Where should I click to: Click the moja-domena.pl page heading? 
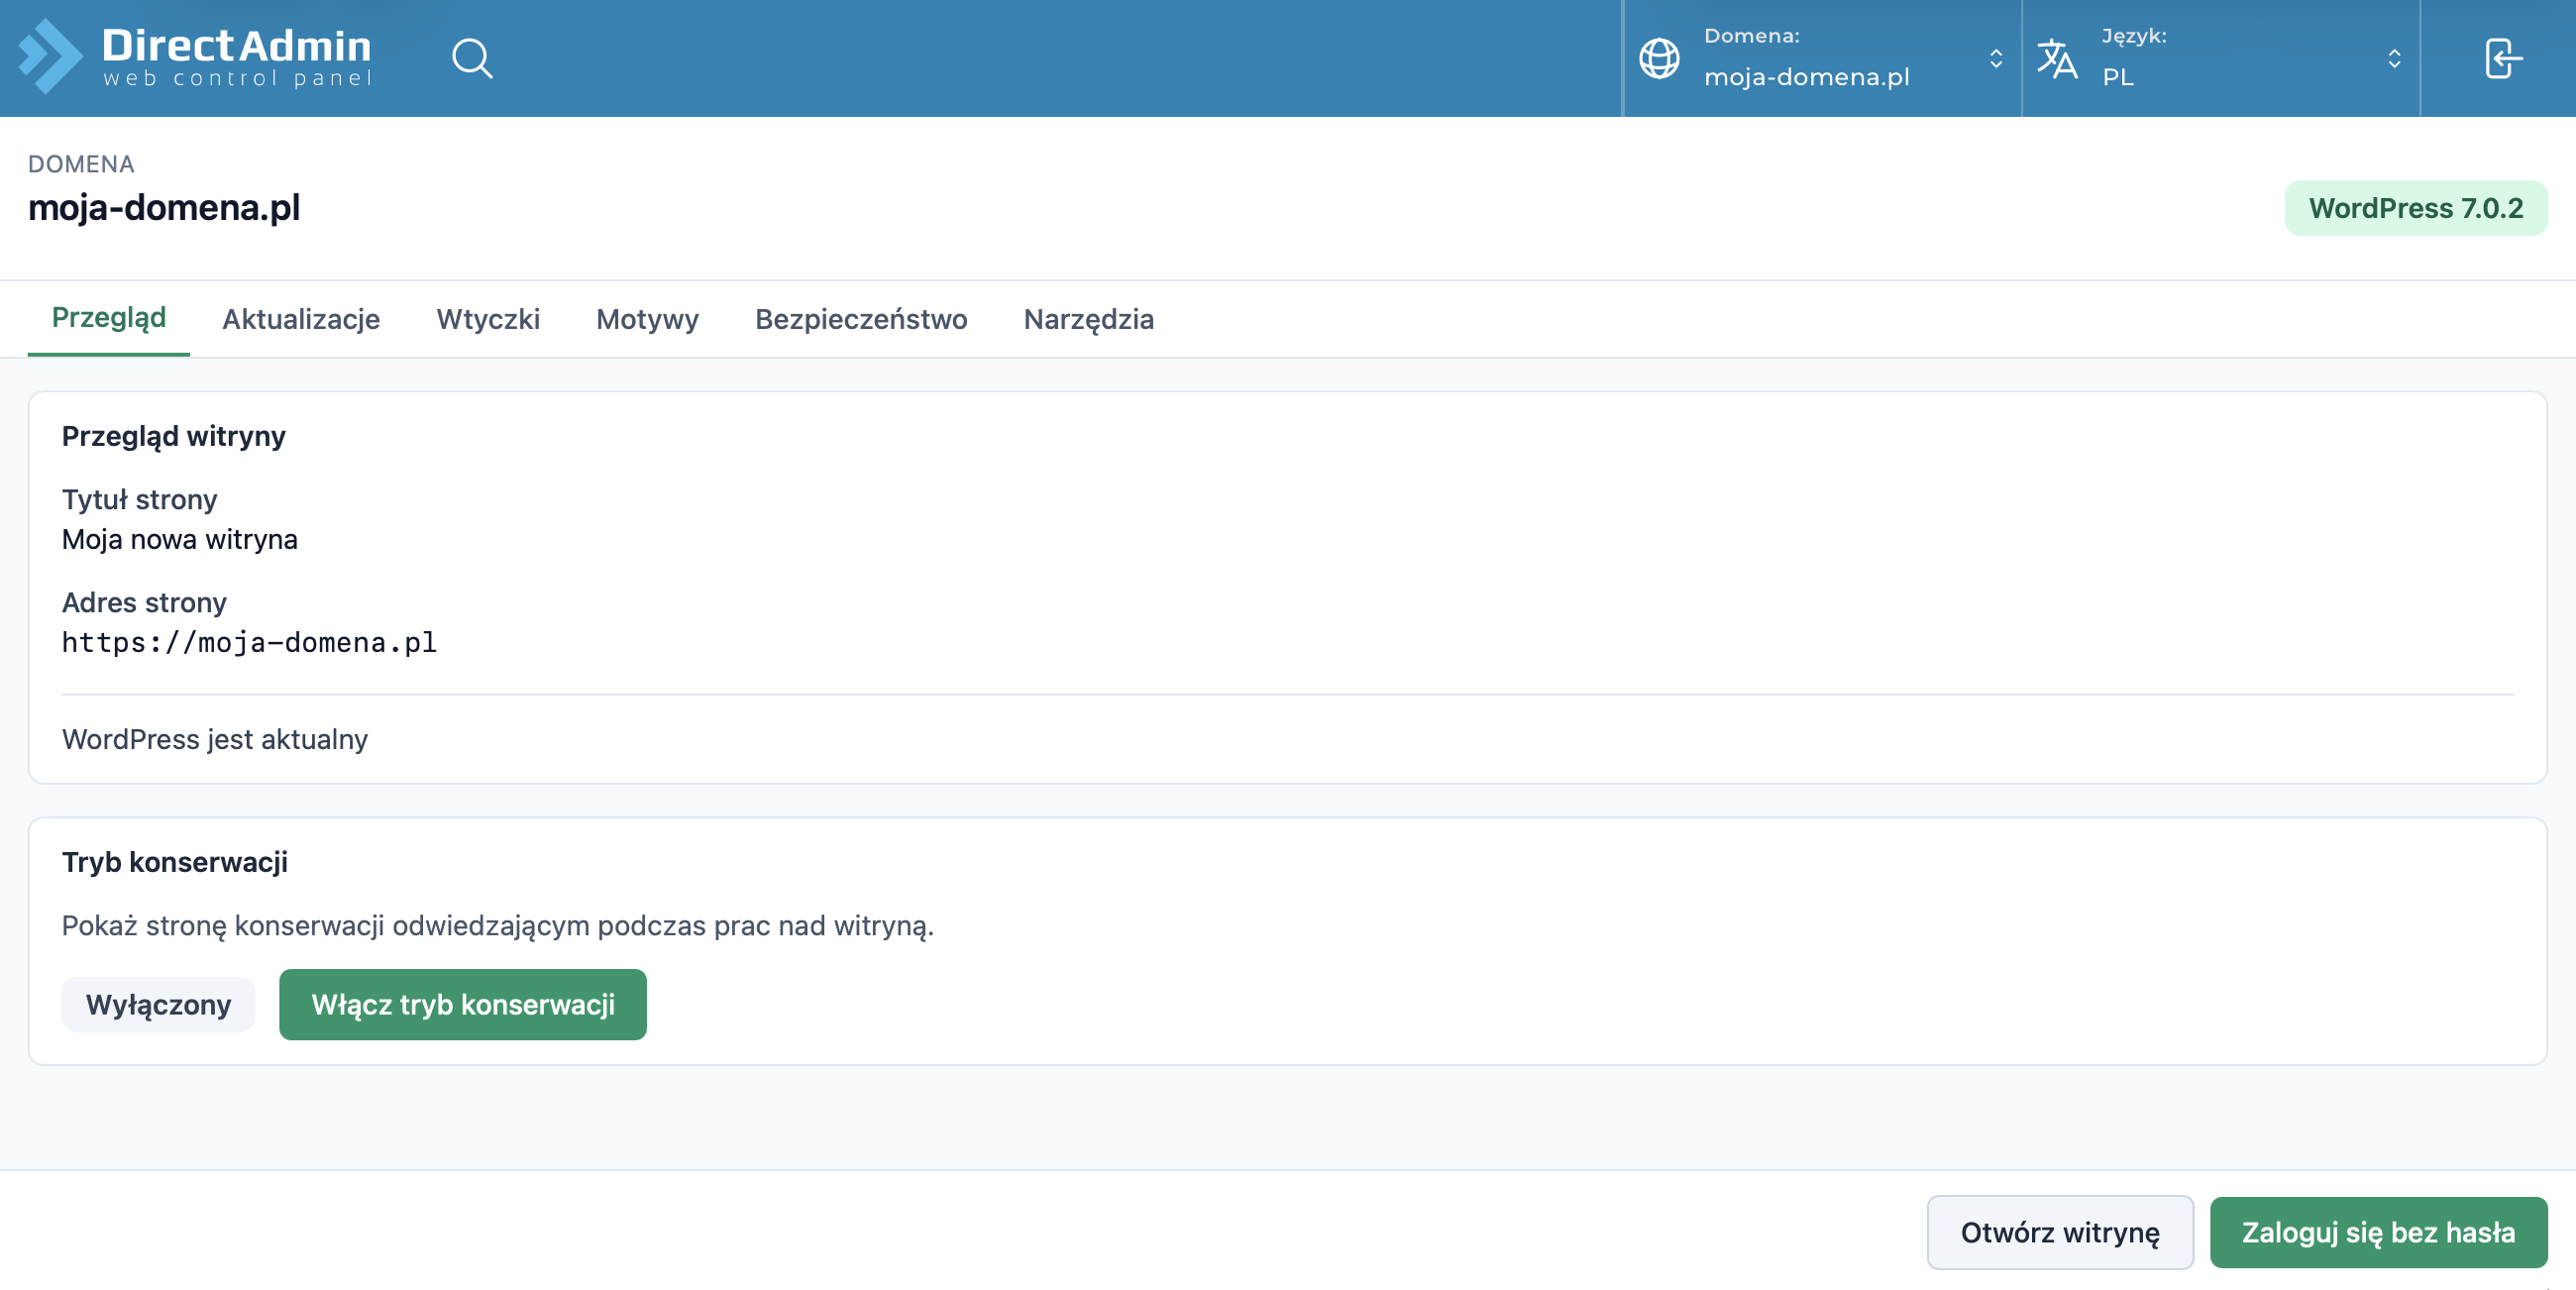(164, 207)
